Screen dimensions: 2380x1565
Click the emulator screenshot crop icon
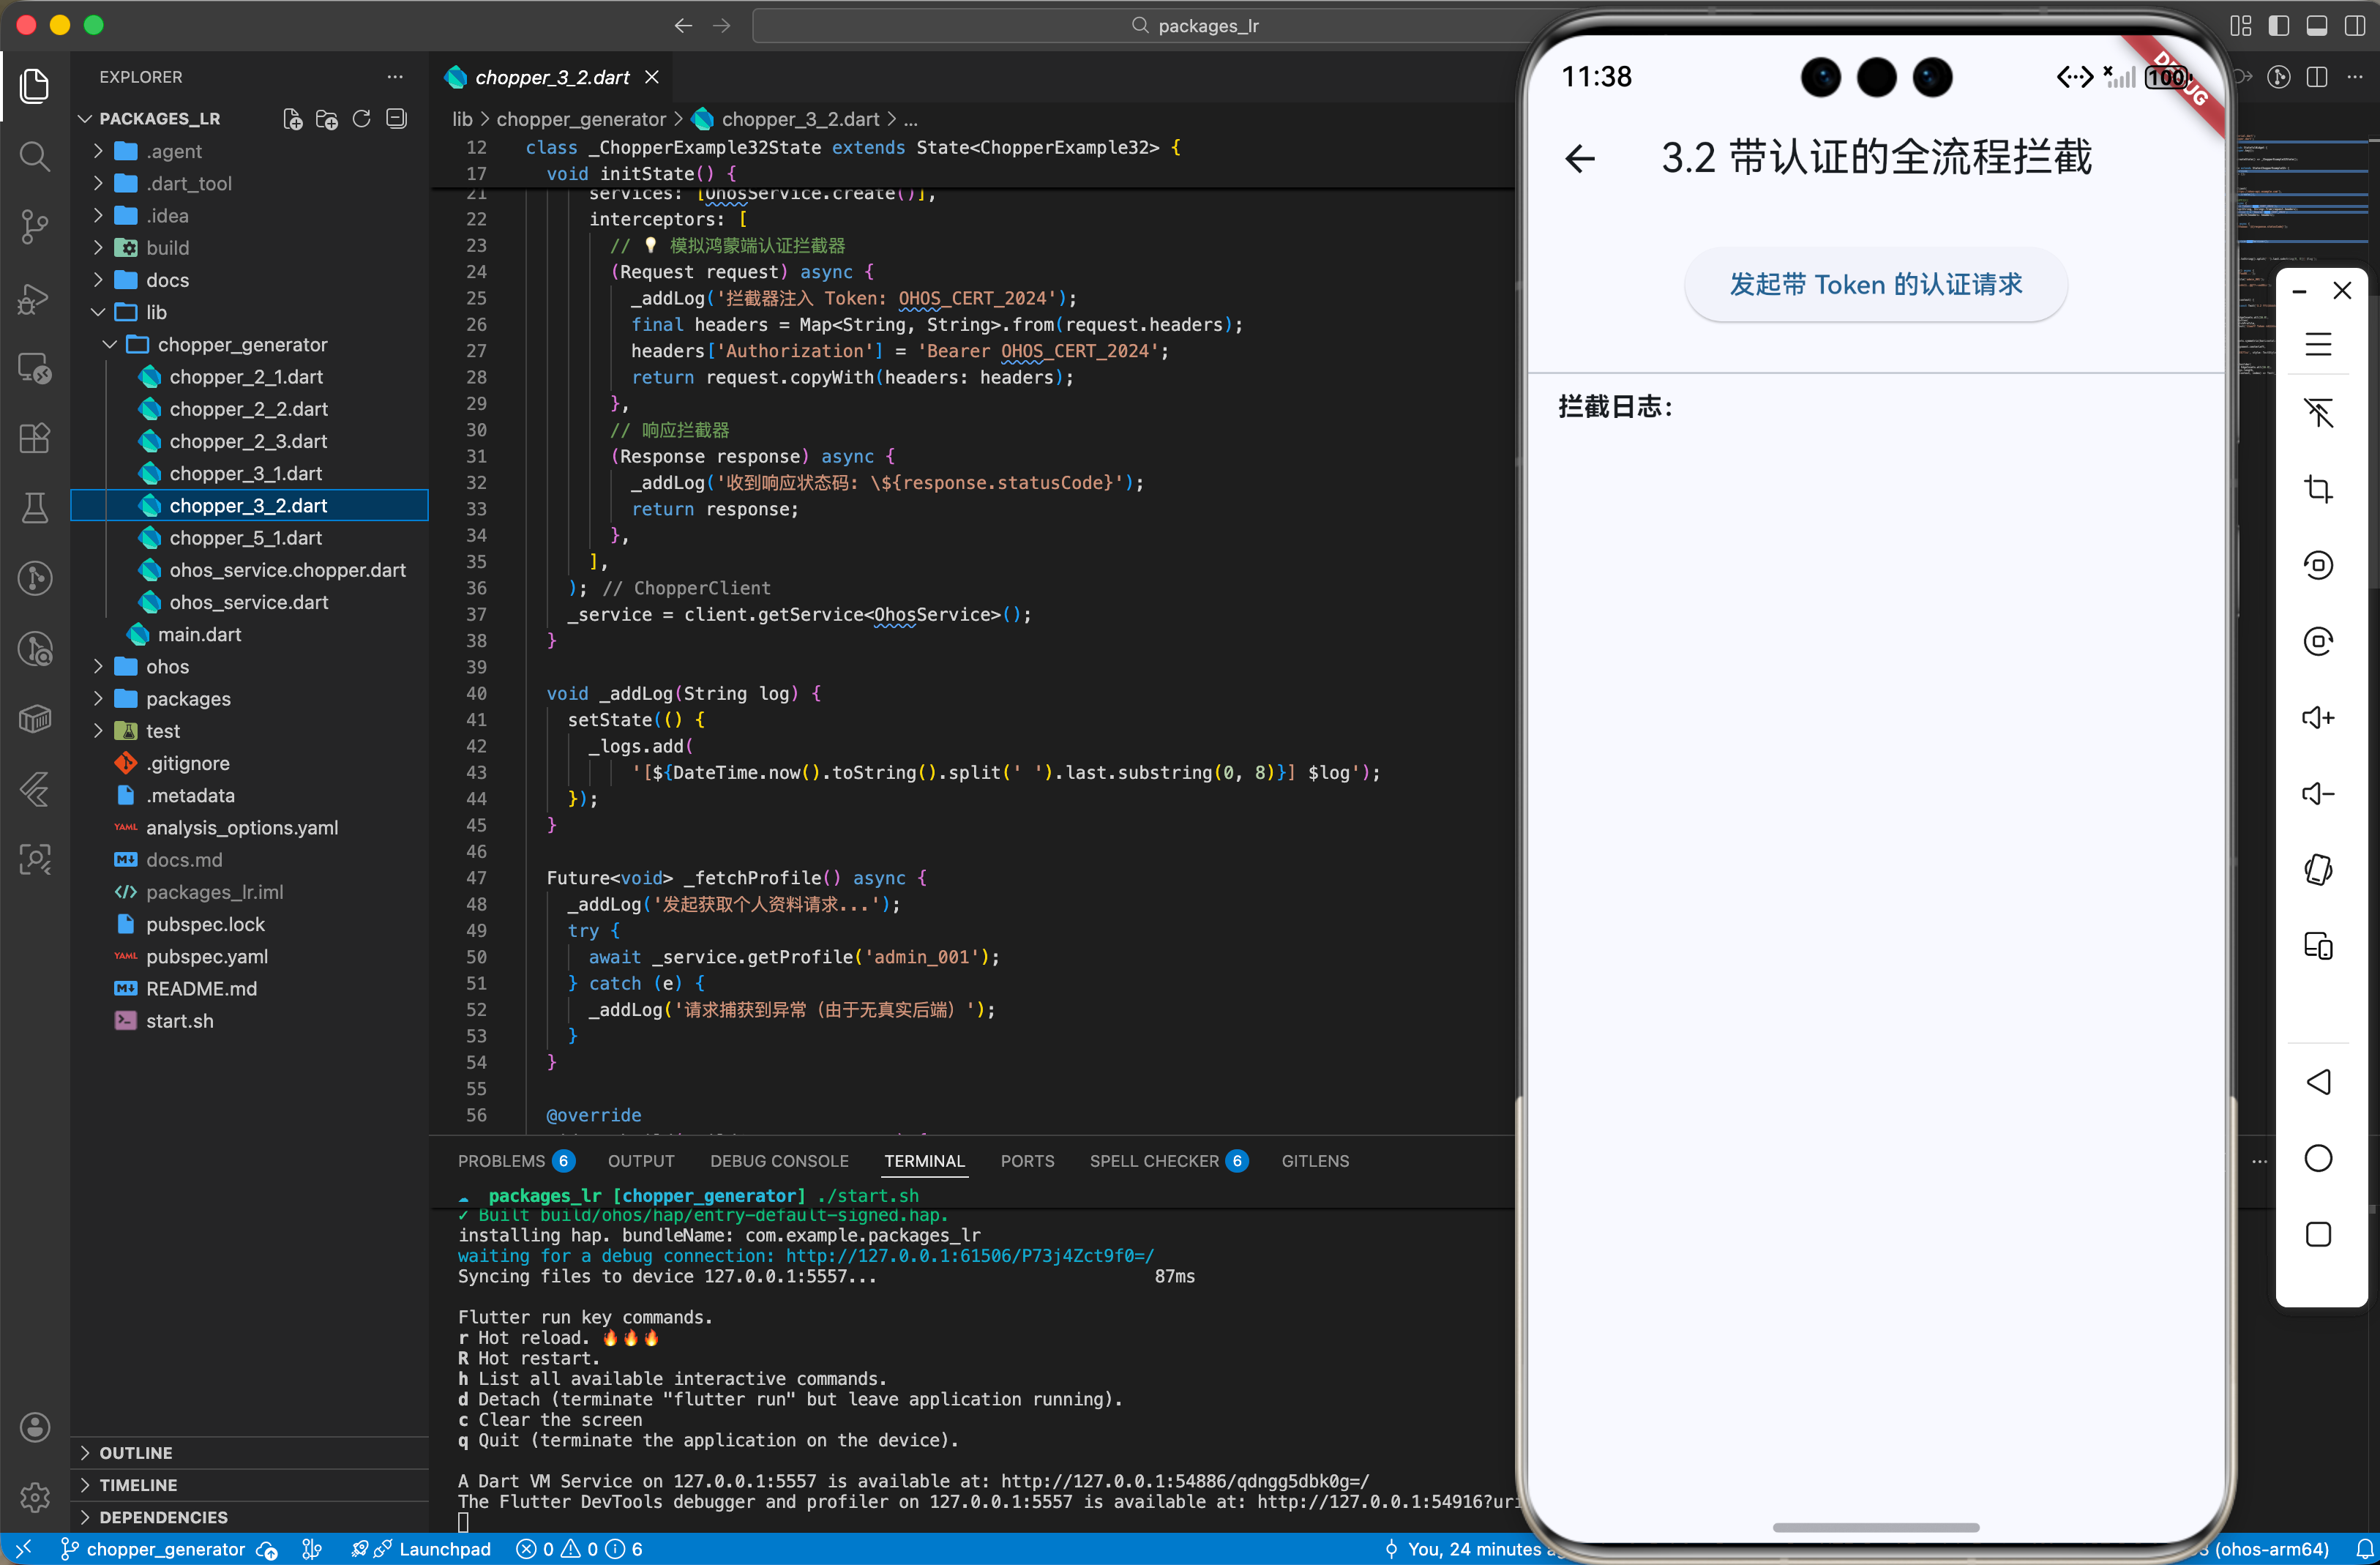coord(2318,489)
